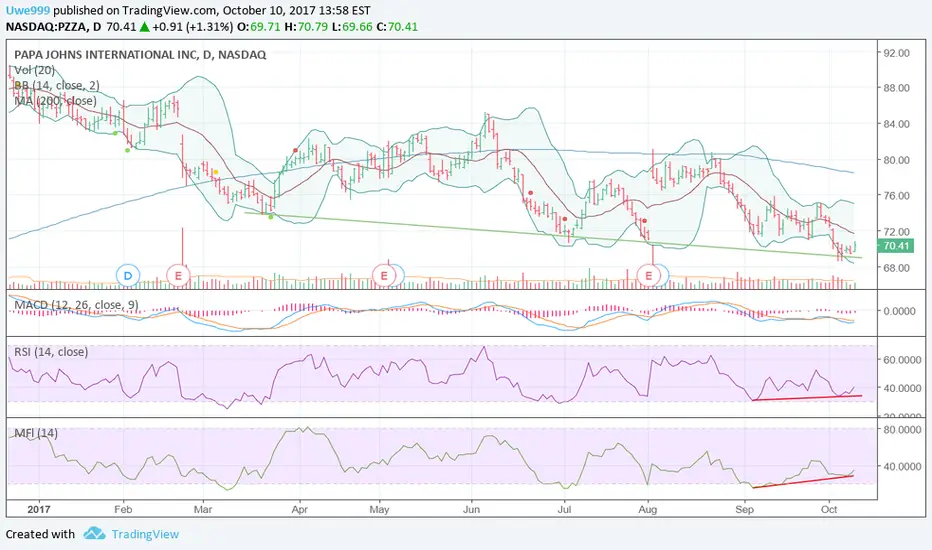Click the +0.91 (+1.31%) change value
The height and width of the screenshot is (550, 932).
[x=193, y=27]
